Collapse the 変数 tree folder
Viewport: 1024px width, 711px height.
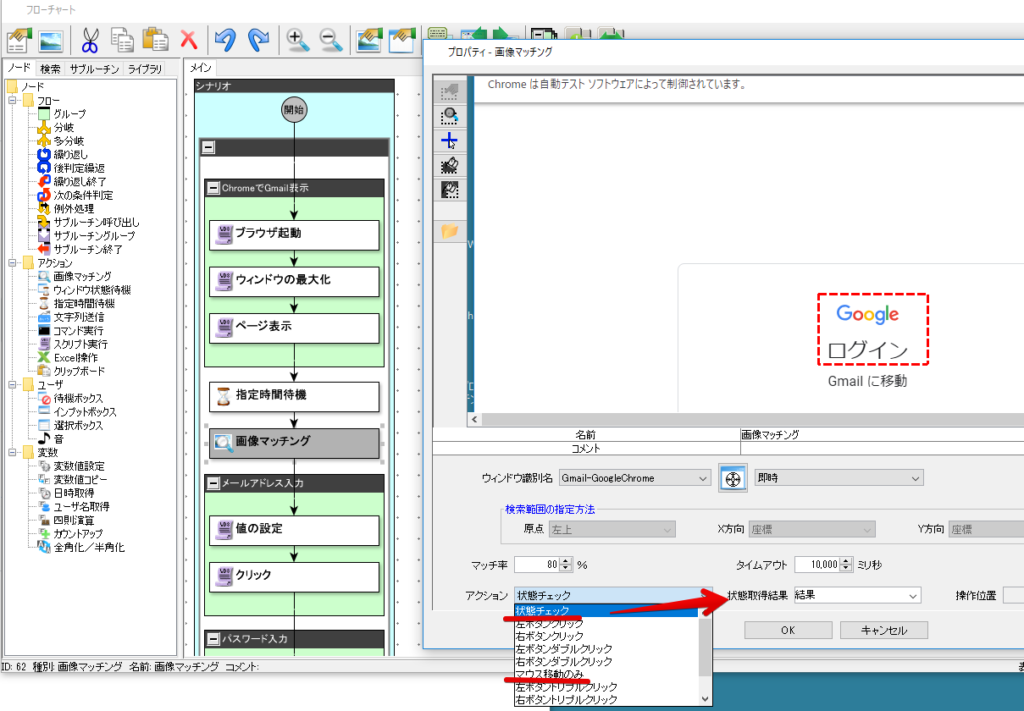(x=12, y=452)
